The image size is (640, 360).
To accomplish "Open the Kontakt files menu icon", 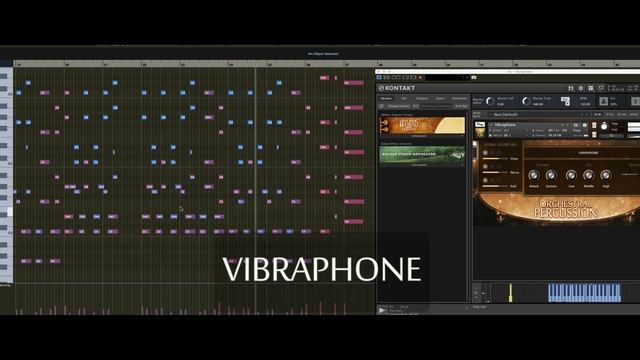I will coord(571,88).
